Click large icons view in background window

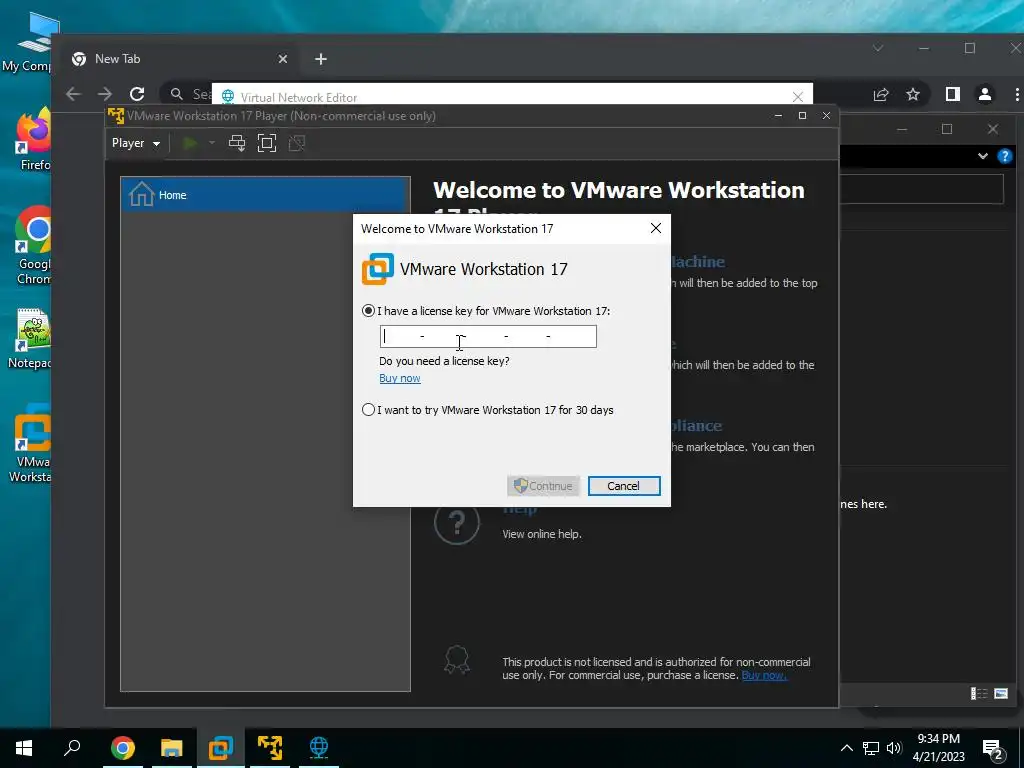coord(1000,694)
